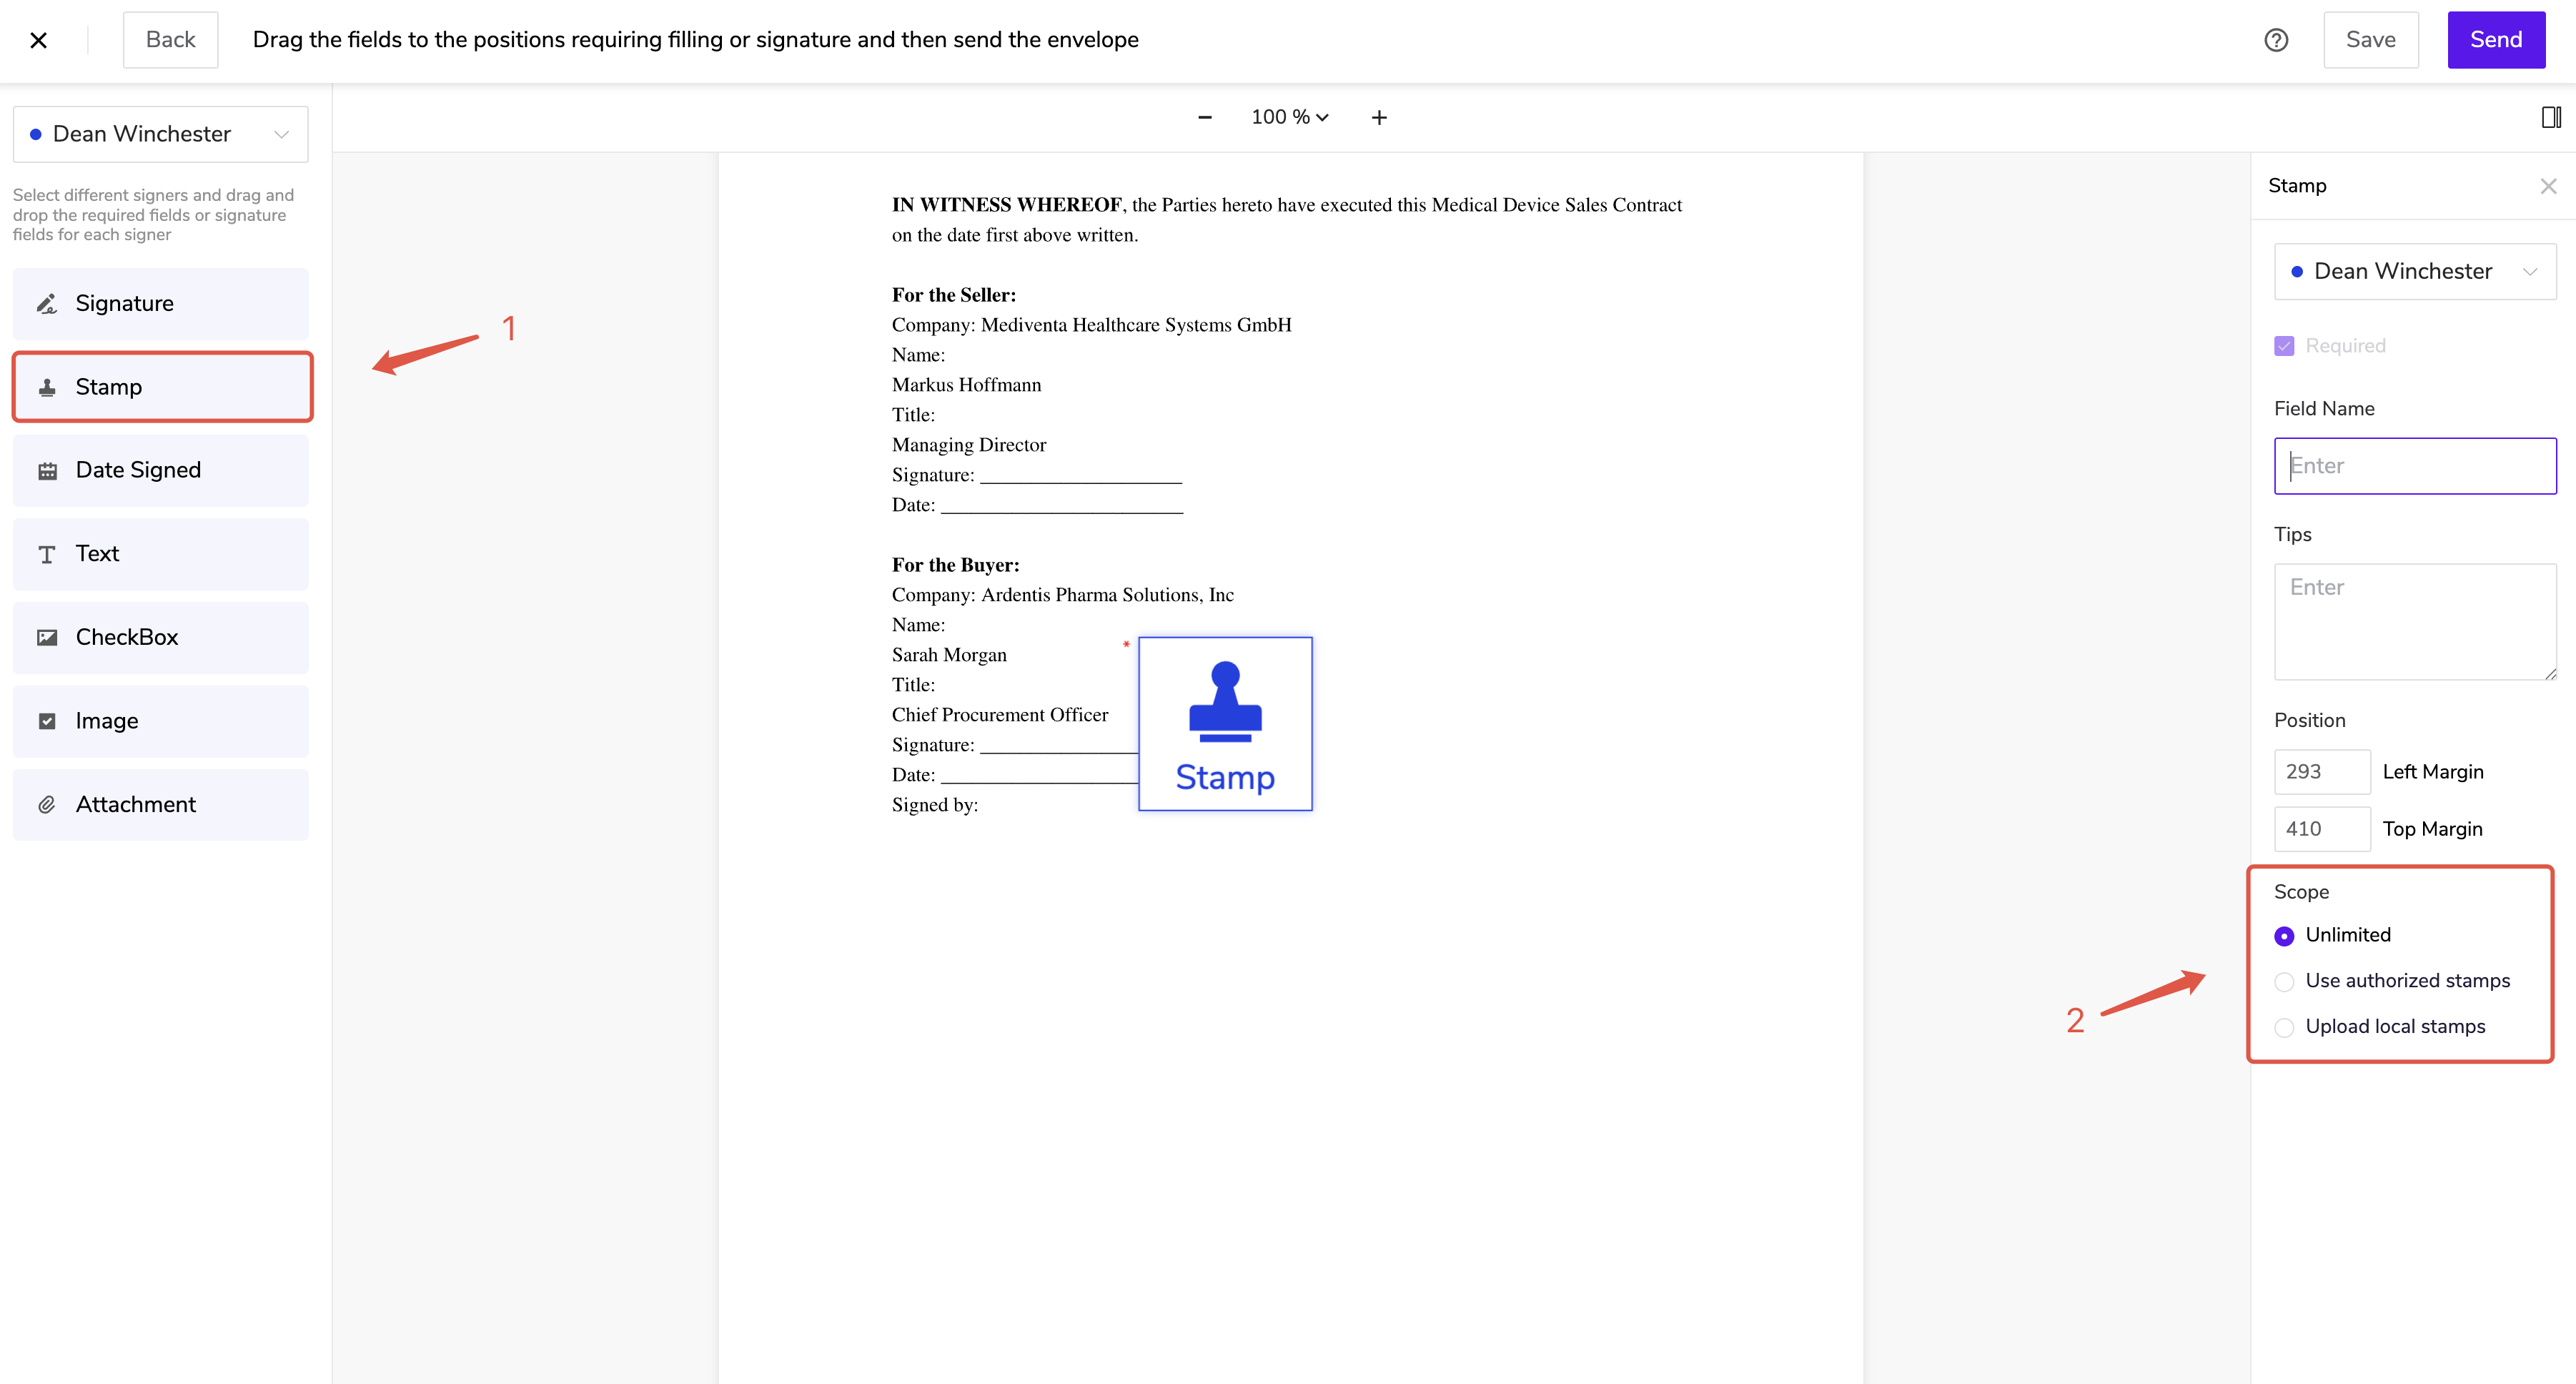Click the Date Signed calendar icon
This screenshot has width=2576, height=1384.
[x=47, y=471]
